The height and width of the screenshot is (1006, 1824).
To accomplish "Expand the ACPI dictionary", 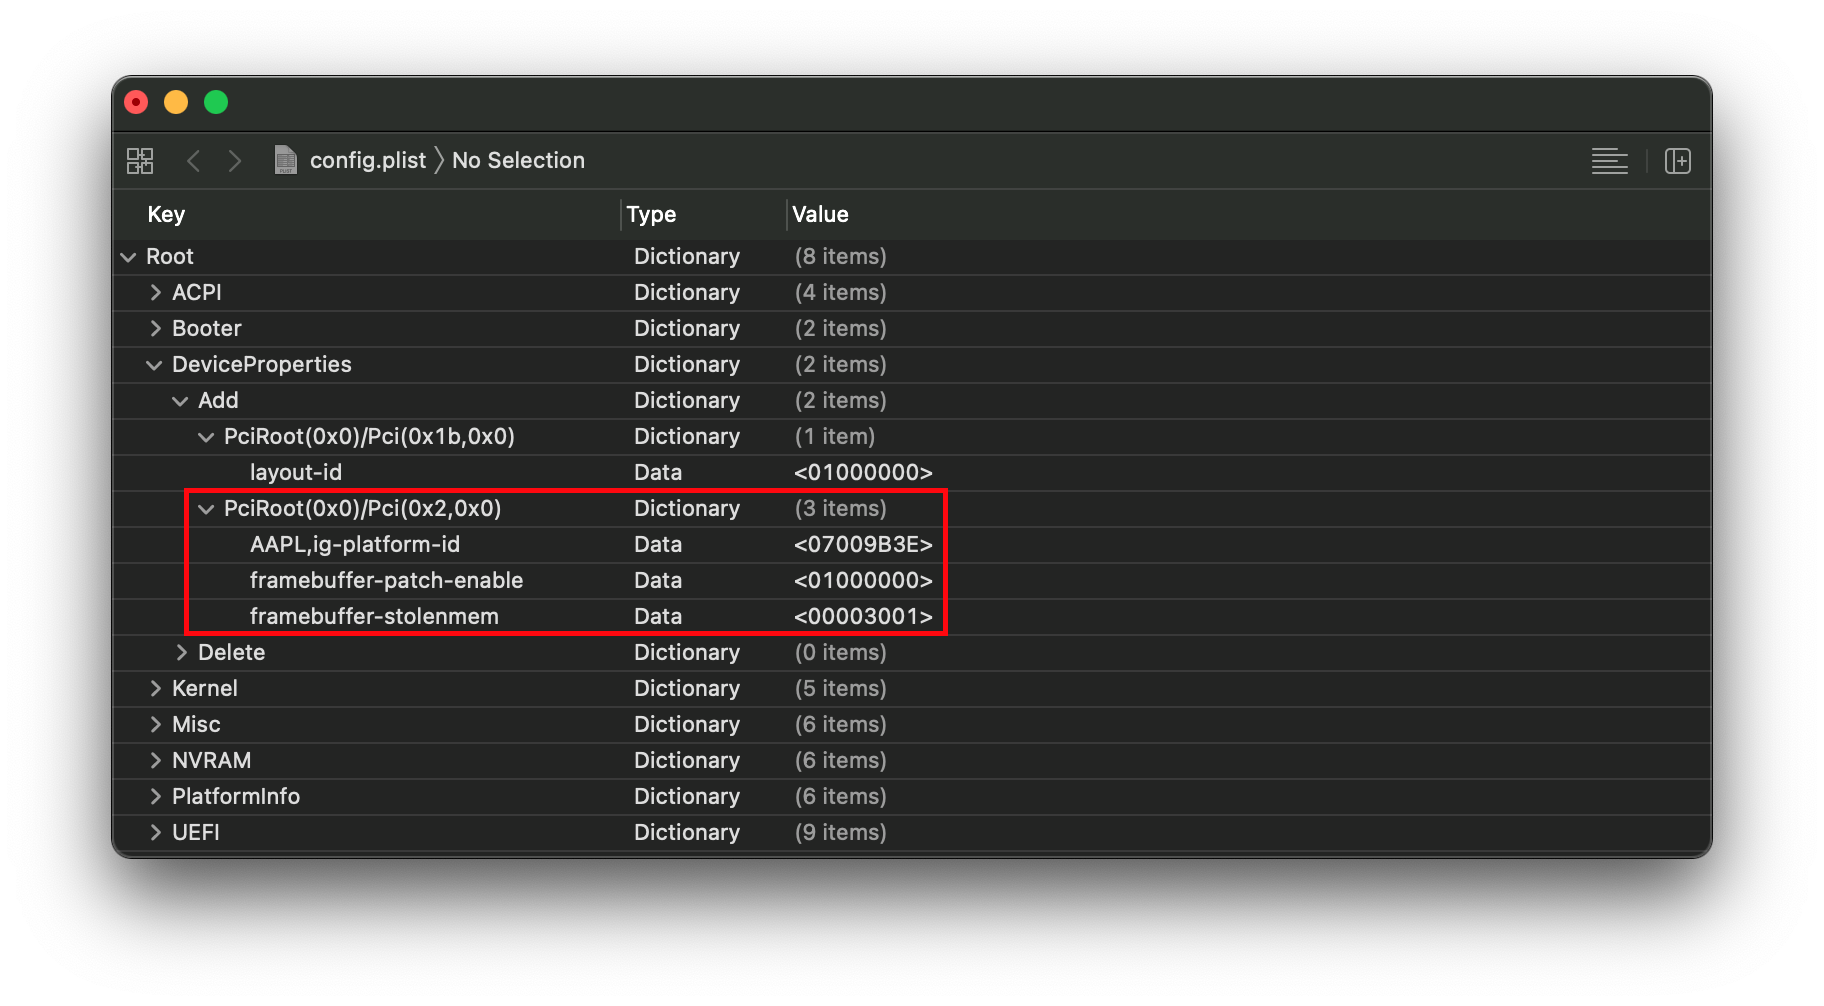I will click(x=155, y=293).
